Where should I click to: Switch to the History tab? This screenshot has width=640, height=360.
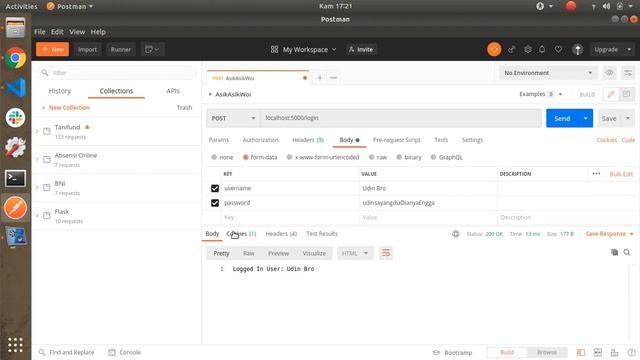[60, 91]
